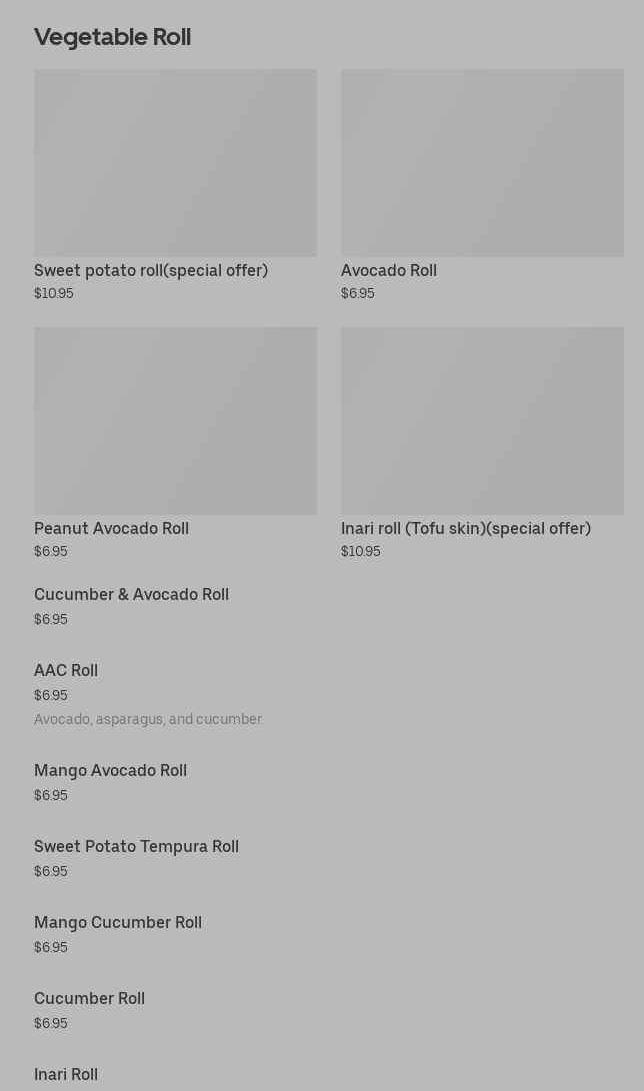Select the AAC Roll menu item

(x=66, y=671)
